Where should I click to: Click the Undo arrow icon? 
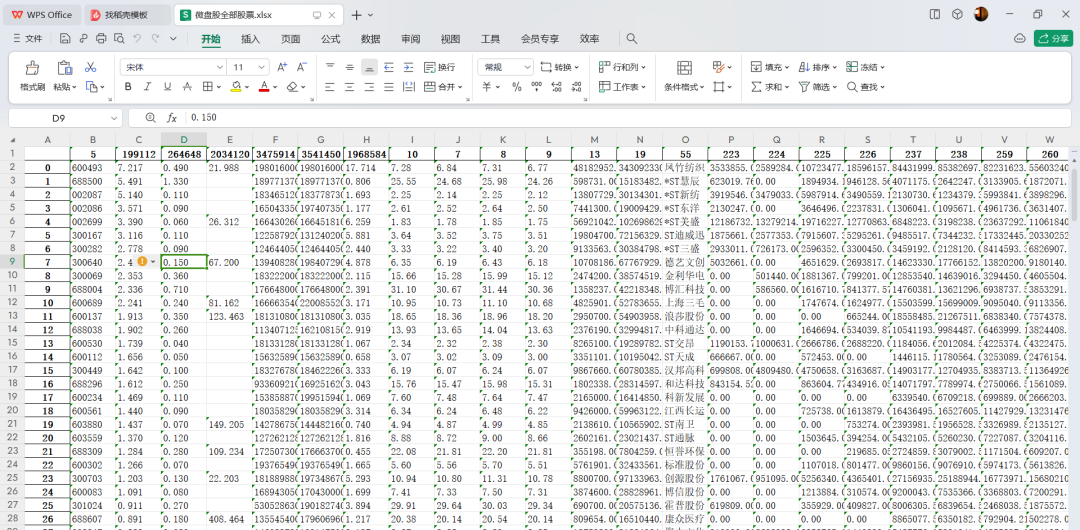137,39
